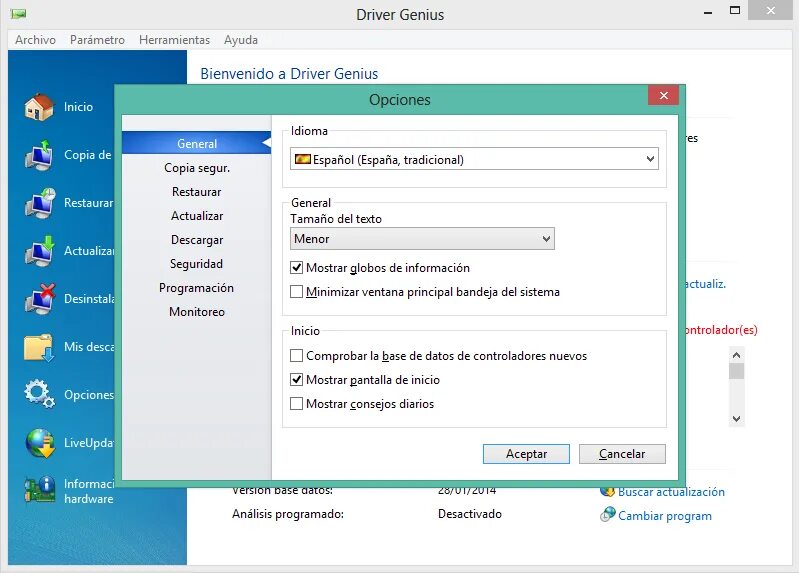Expand the Tamaño del texto dropdown
This screenshot has height=573, width=799.
pos(422,239)
